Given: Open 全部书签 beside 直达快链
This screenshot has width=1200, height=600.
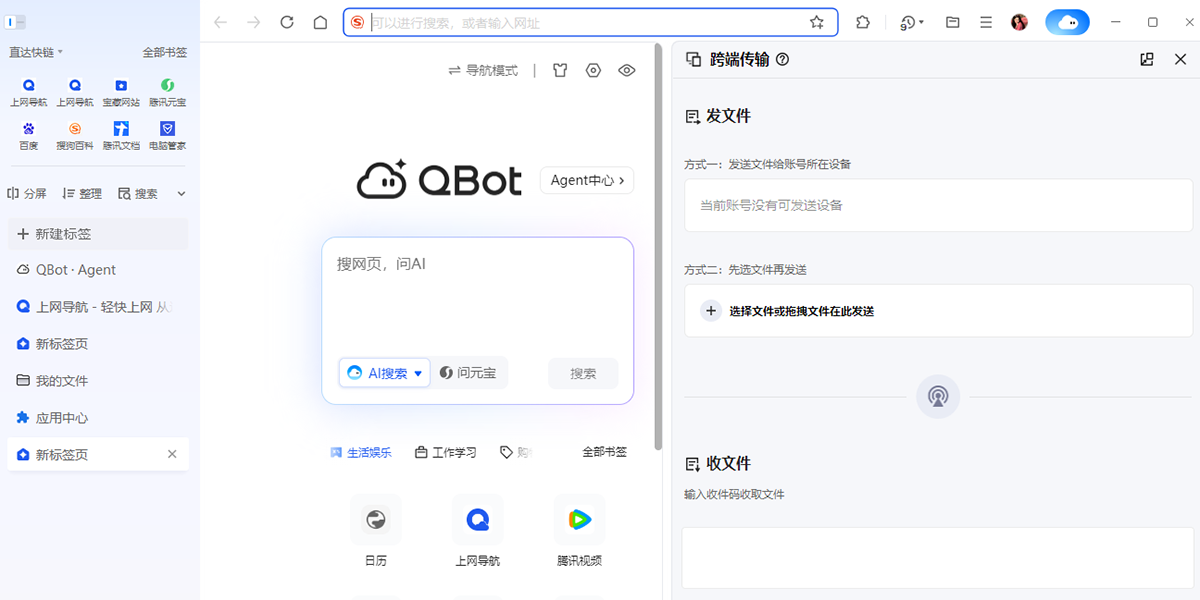Looking at the screenshot, I should click(x=165, y=52).
